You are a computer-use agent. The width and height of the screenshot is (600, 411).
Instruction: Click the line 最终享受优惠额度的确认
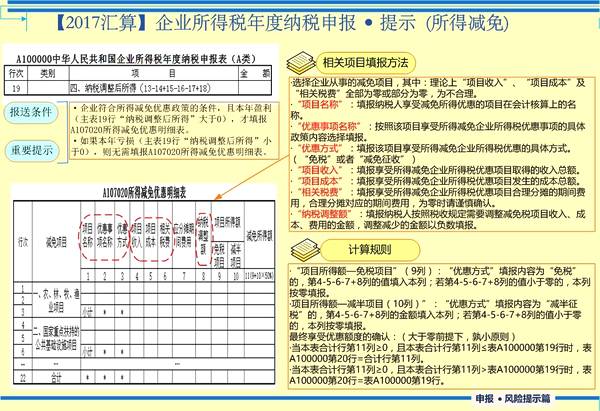pyautogui.click(x=403, y=337)
